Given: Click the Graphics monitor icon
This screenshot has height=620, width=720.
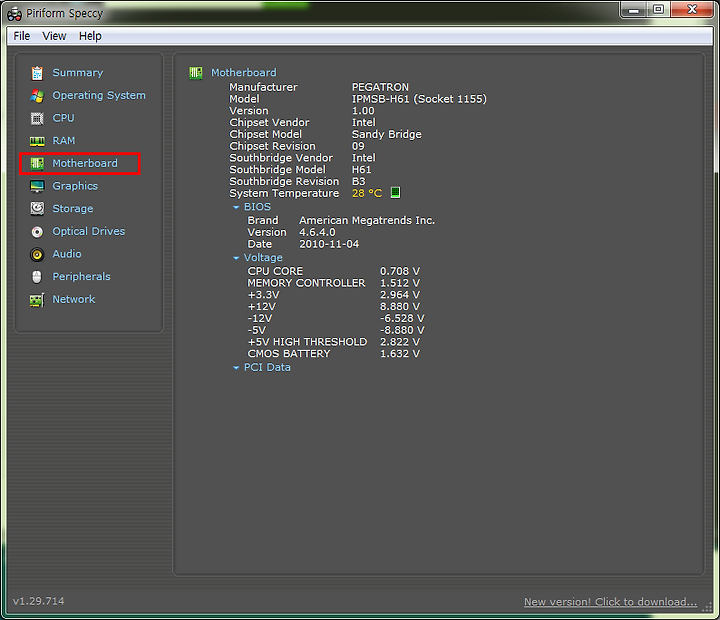Looking at the screenshot, I should click(x=37, y=186).
